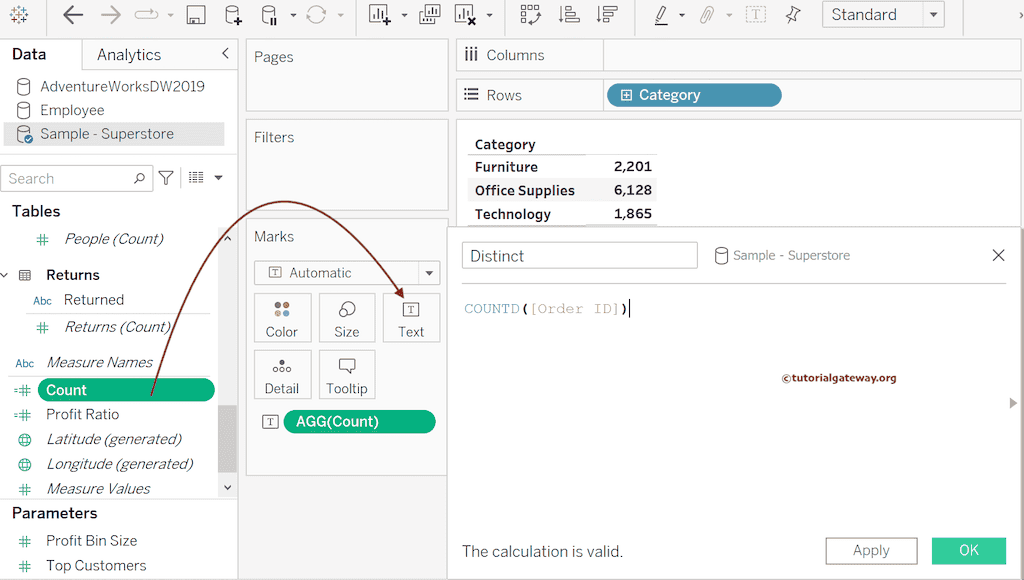Click the Size shelf on the Marks card

point(347,318)
